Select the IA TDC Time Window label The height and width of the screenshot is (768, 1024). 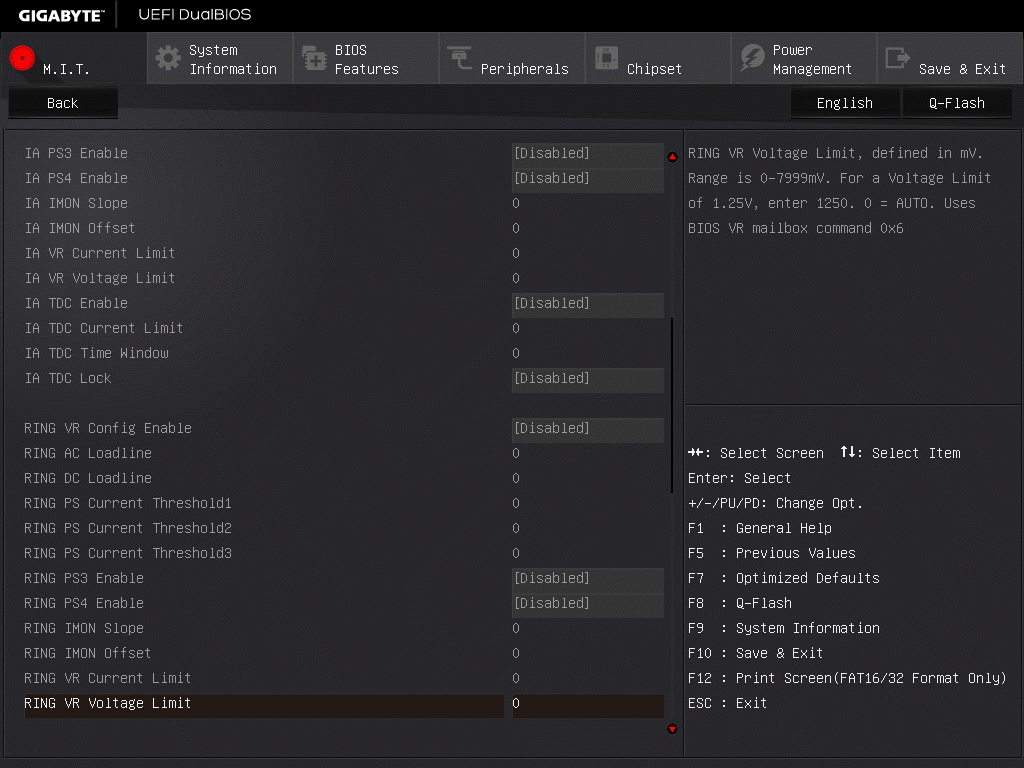(x=97, y=353)
